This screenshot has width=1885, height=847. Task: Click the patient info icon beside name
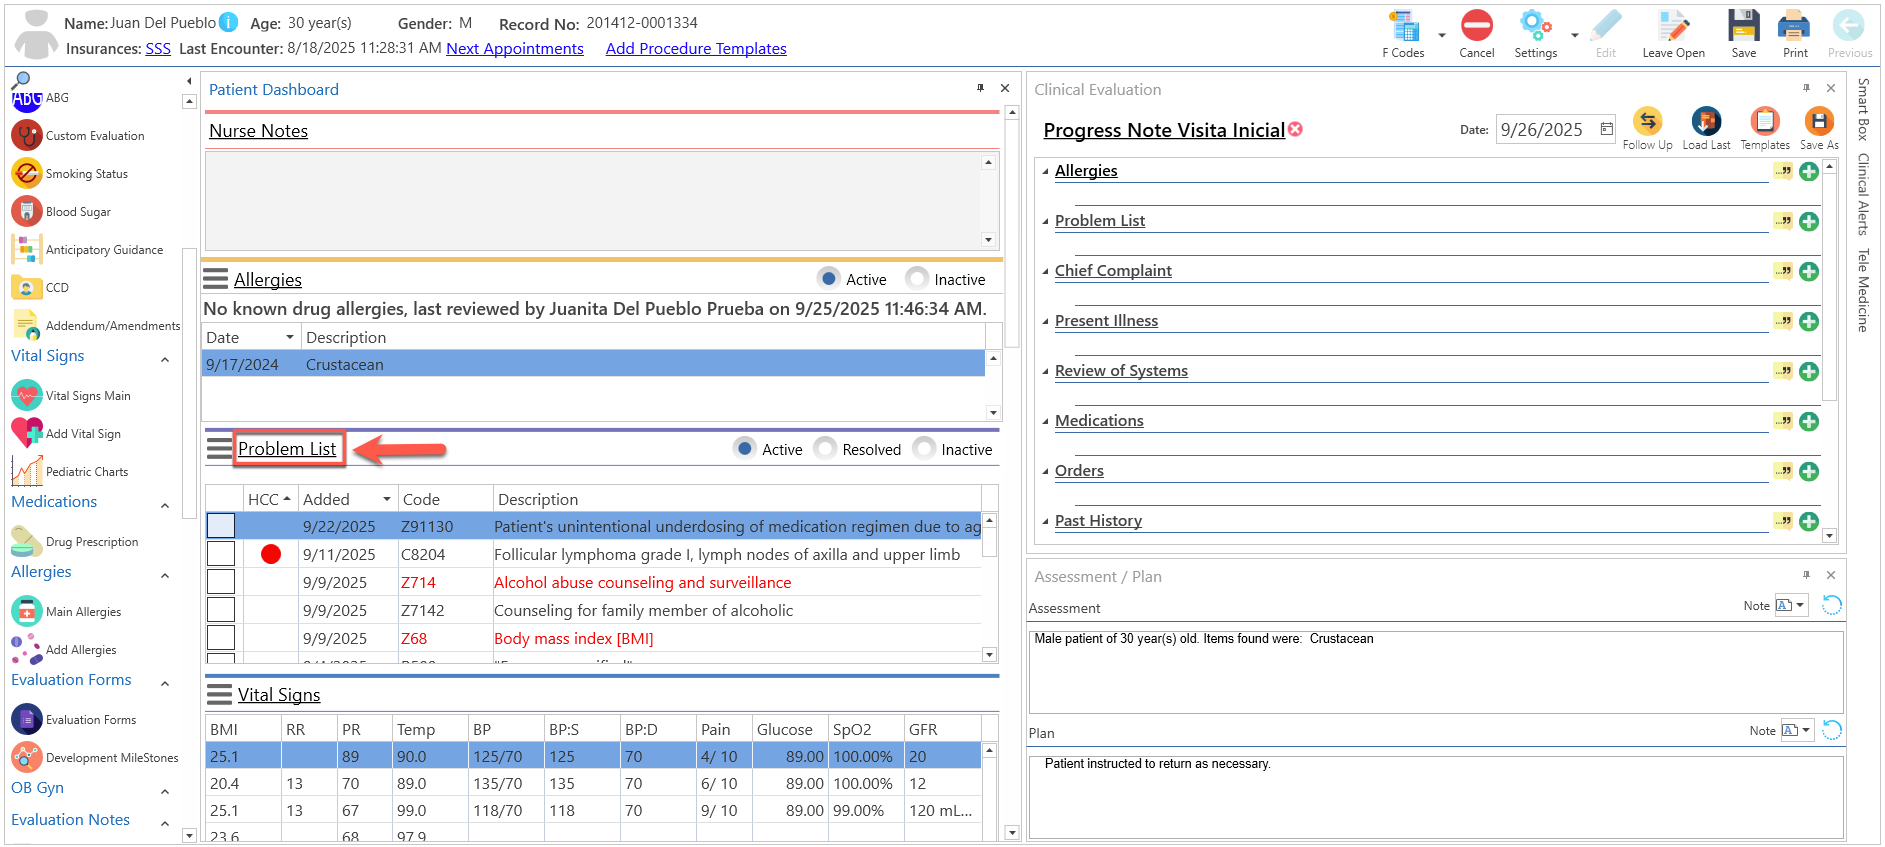(228, 22)
